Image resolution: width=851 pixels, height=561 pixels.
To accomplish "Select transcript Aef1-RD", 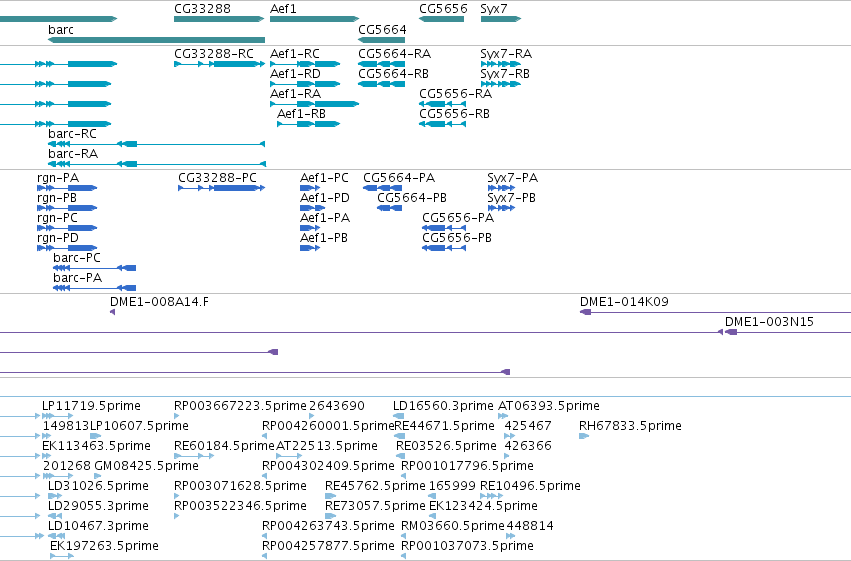I will [x=295, y=74].
